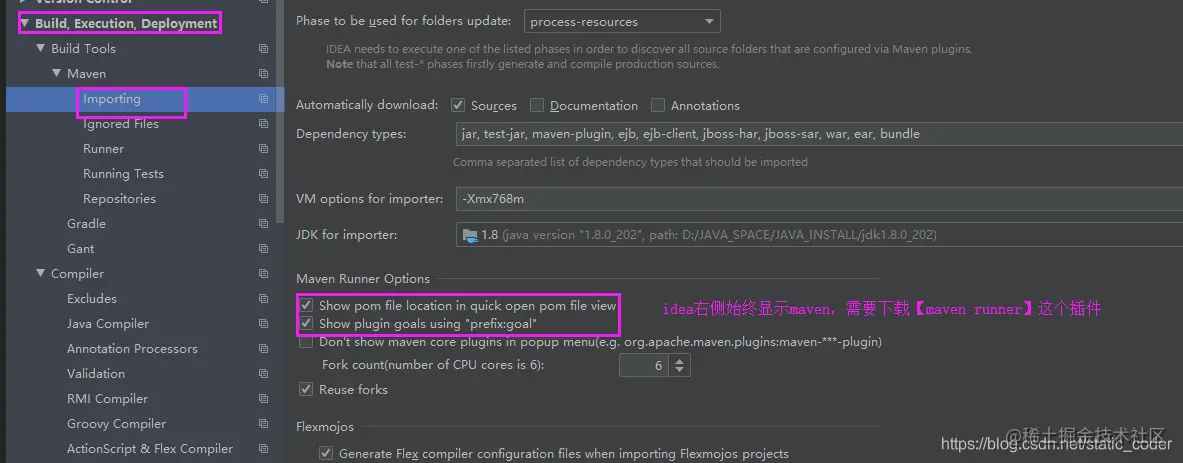Click project-level icon beside Gradle
The image size is (1183, 463).
[263, 224]
